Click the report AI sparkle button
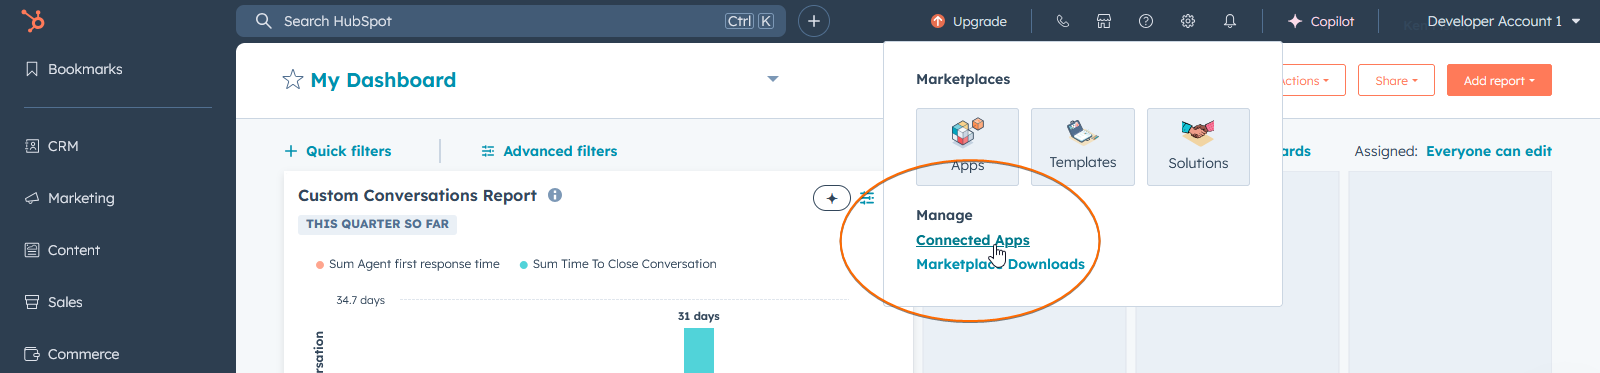Screen dimensions: 1600x373 (x=832, y=198)
